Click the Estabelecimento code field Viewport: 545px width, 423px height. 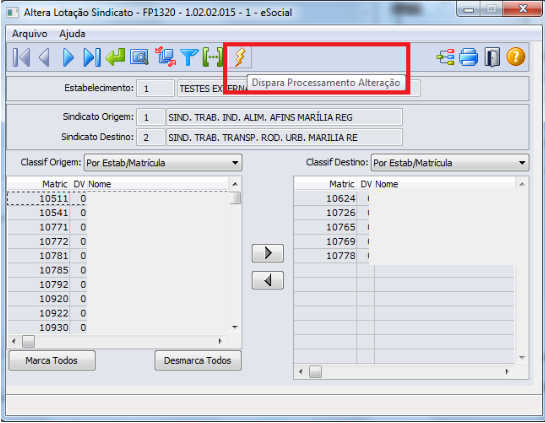pyautogui.click(x=155, y=88)
